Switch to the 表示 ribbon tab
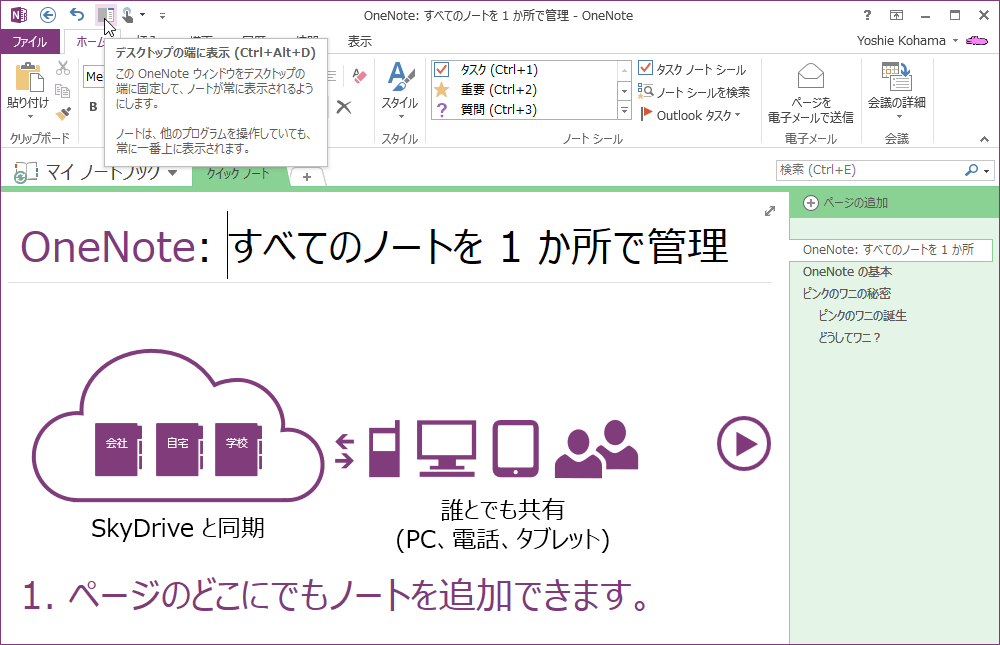This screenshot has height=645, width=1000. tap(360, 41)
